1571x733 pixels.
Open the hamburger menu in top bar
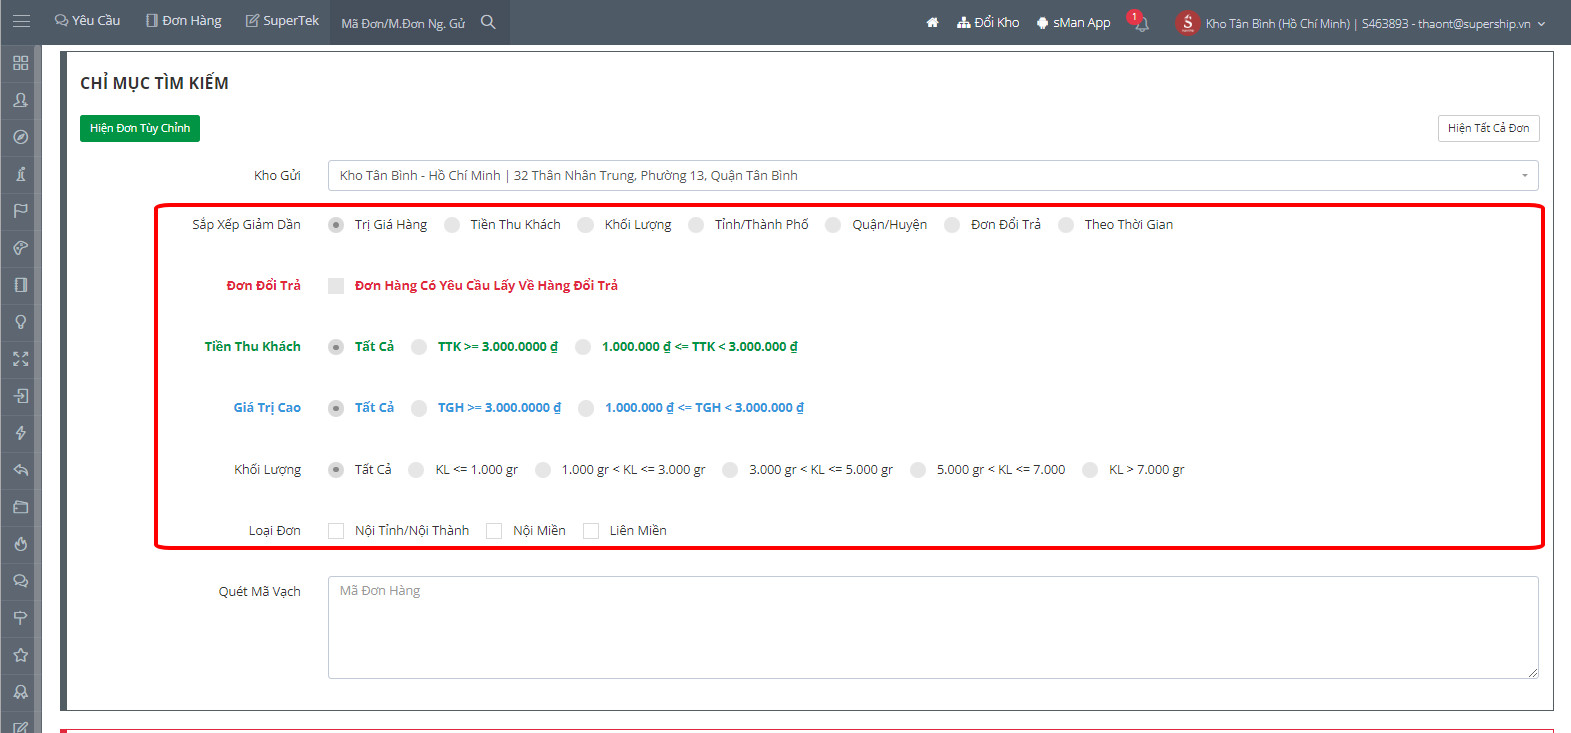pyautogui.click(x=21, y=21)
